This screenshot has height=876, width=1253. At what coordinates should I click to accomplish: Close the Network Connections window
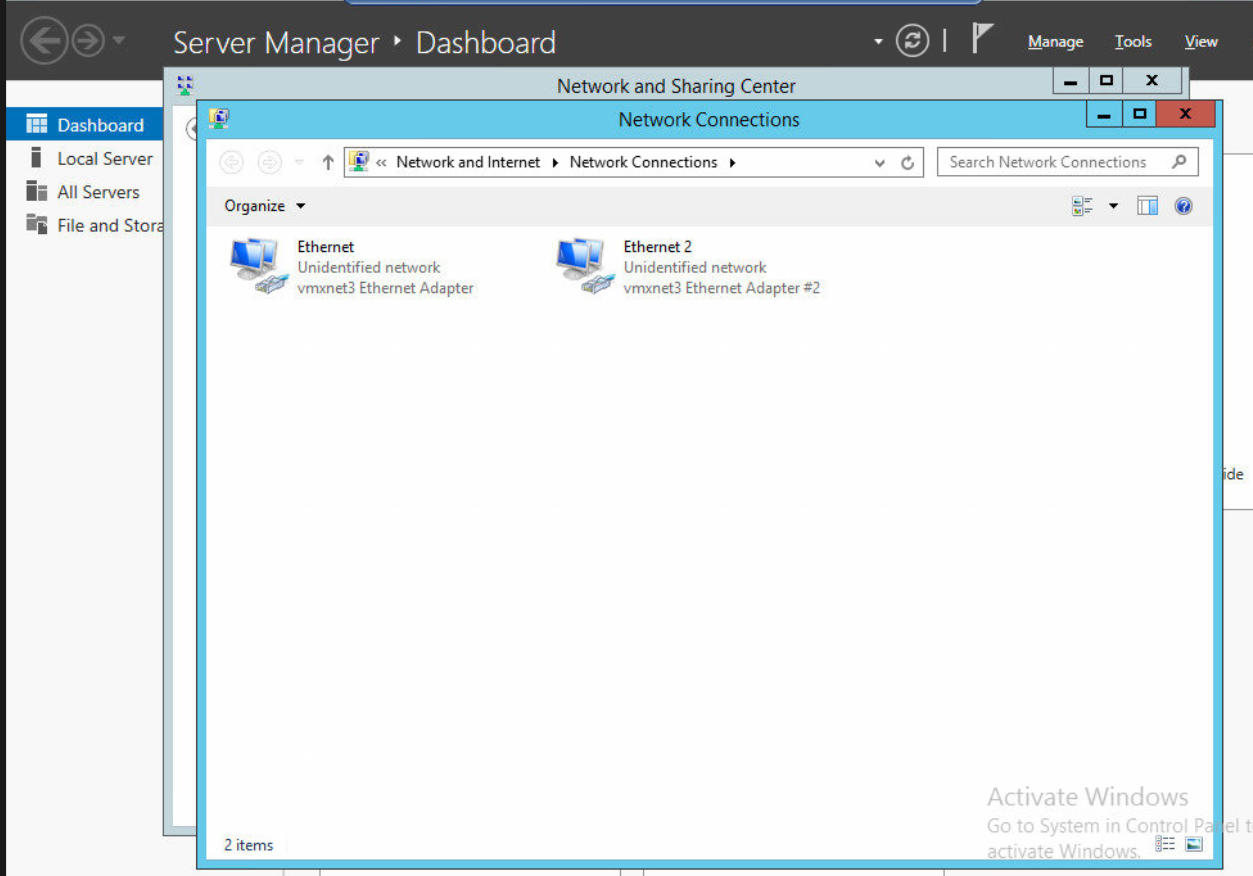pos(1186,114)
